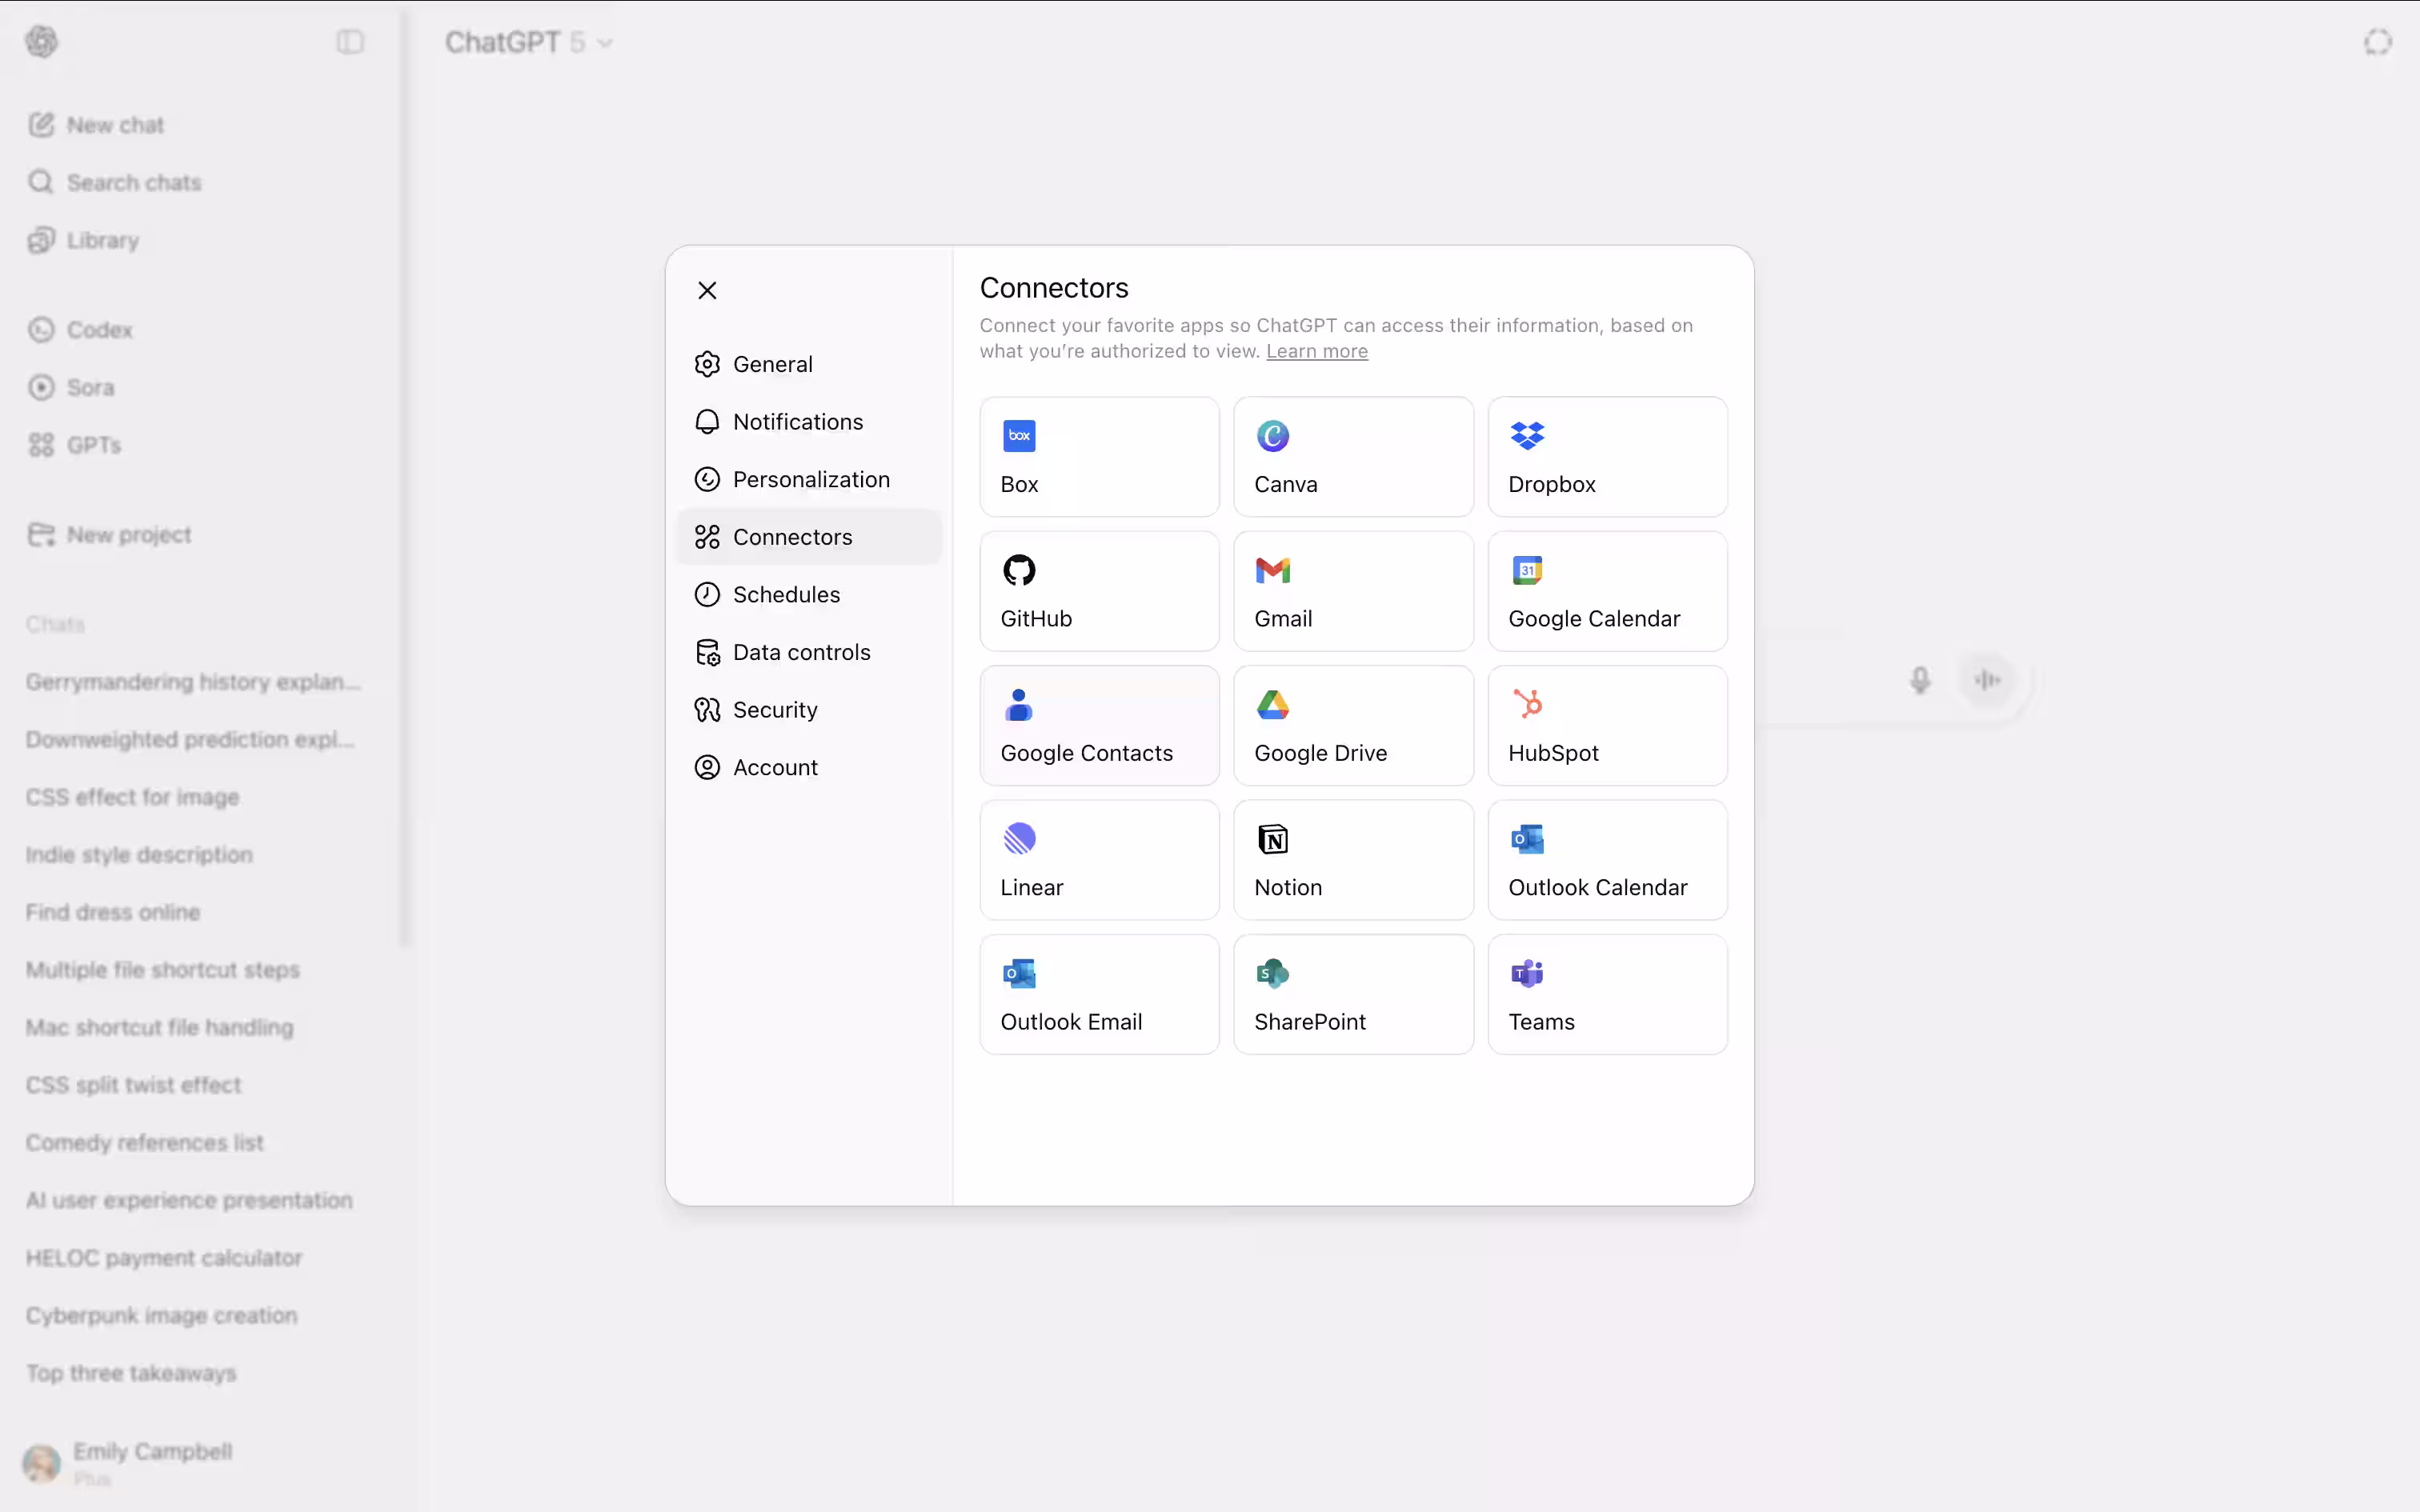Viewport: 2420px width, 1512px height.
Task: Open chat 'Indie style description'
Action: (139, 855)
